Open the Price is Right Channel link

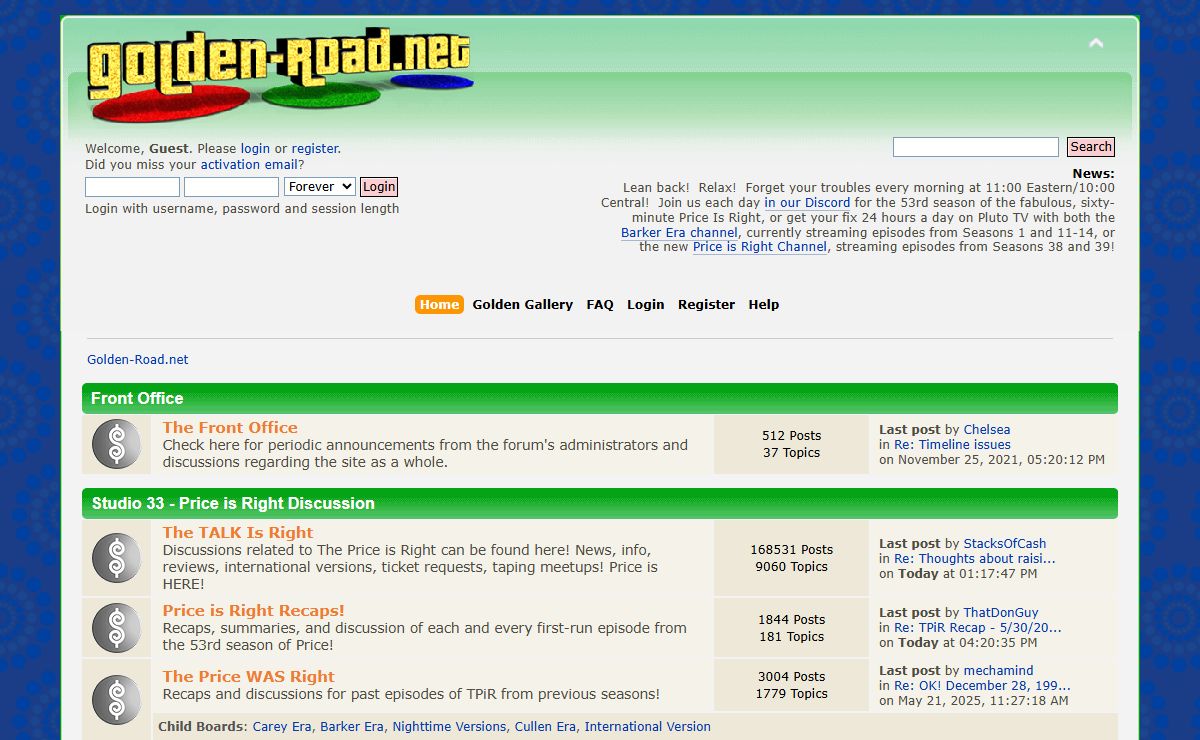(x=760, y=247)
